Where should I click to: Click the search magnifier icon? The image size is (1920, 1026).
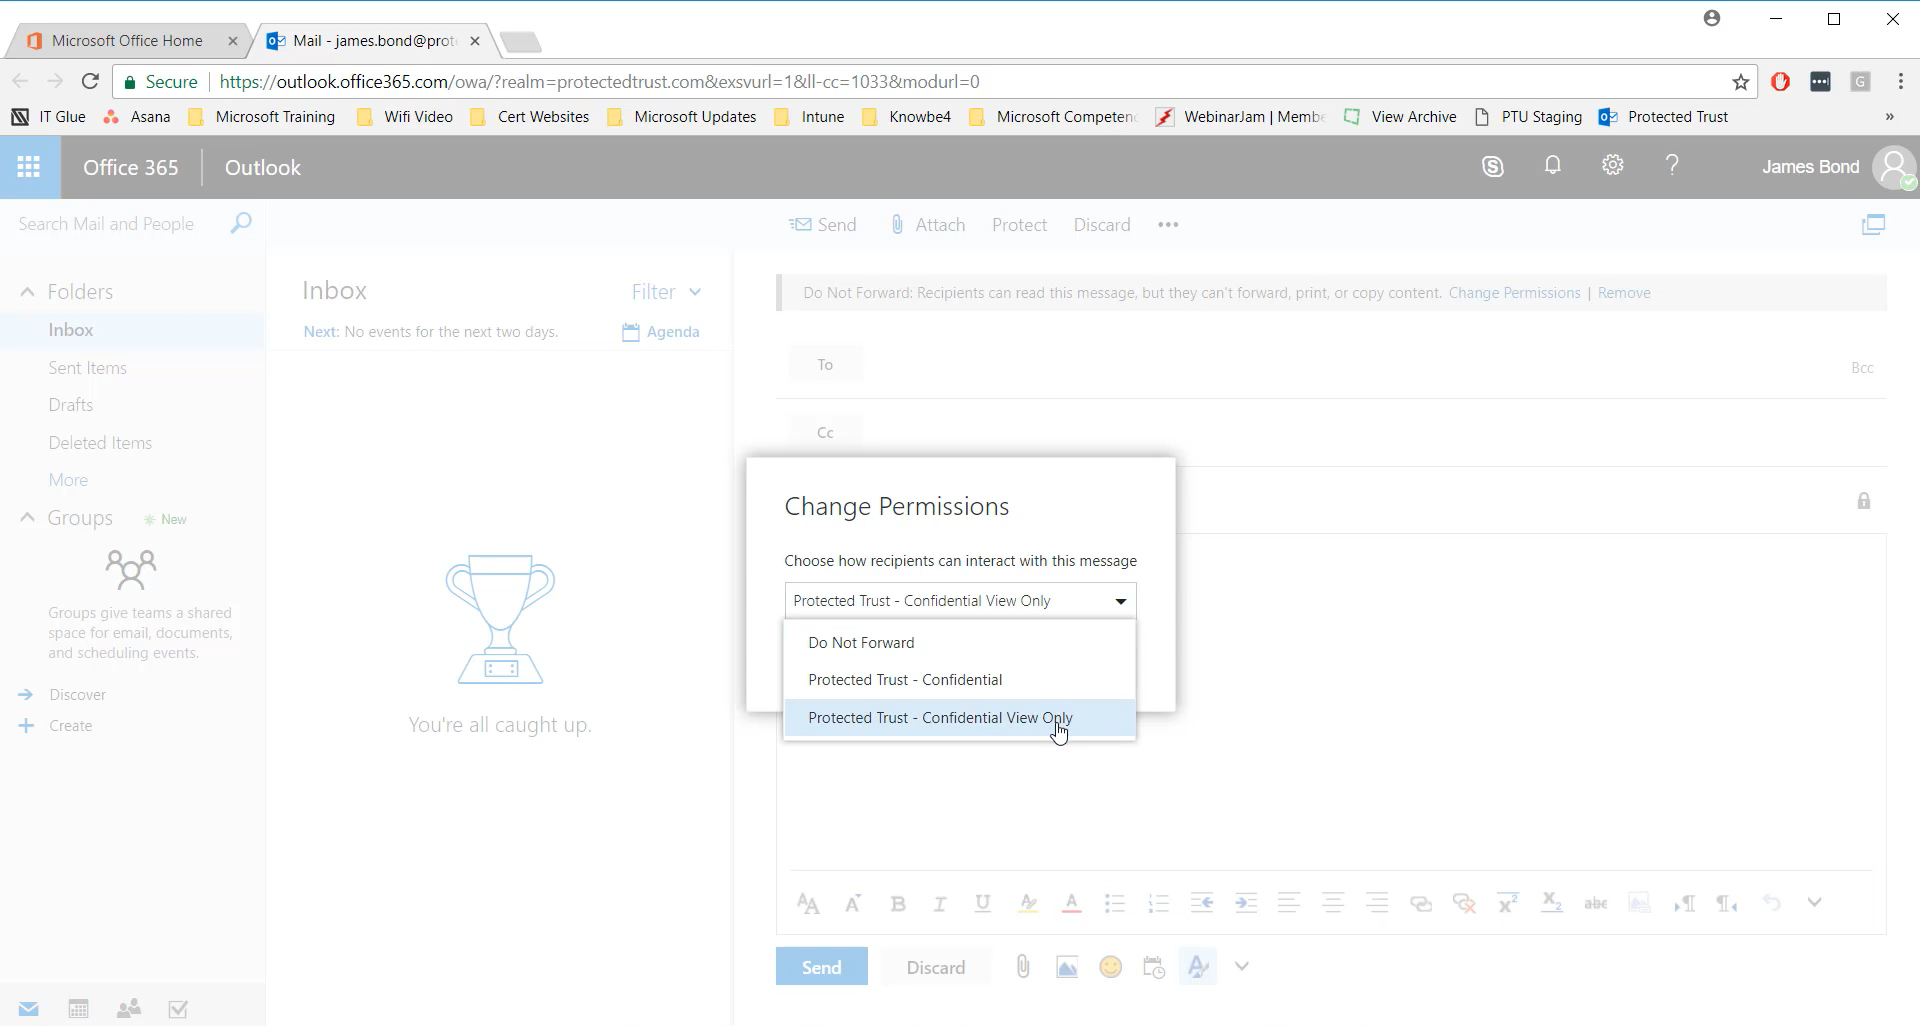point(241,223)
